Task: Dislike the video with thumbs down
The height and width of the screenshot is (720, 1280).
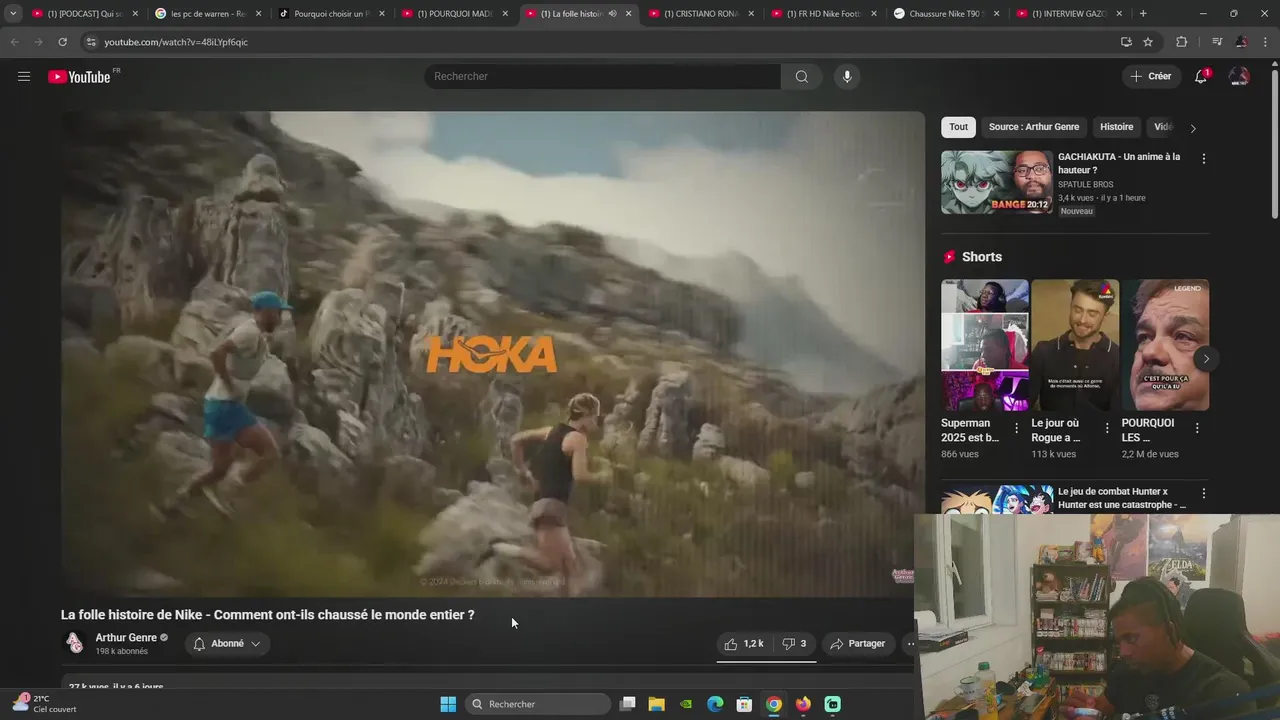Action: click(794, 644)
